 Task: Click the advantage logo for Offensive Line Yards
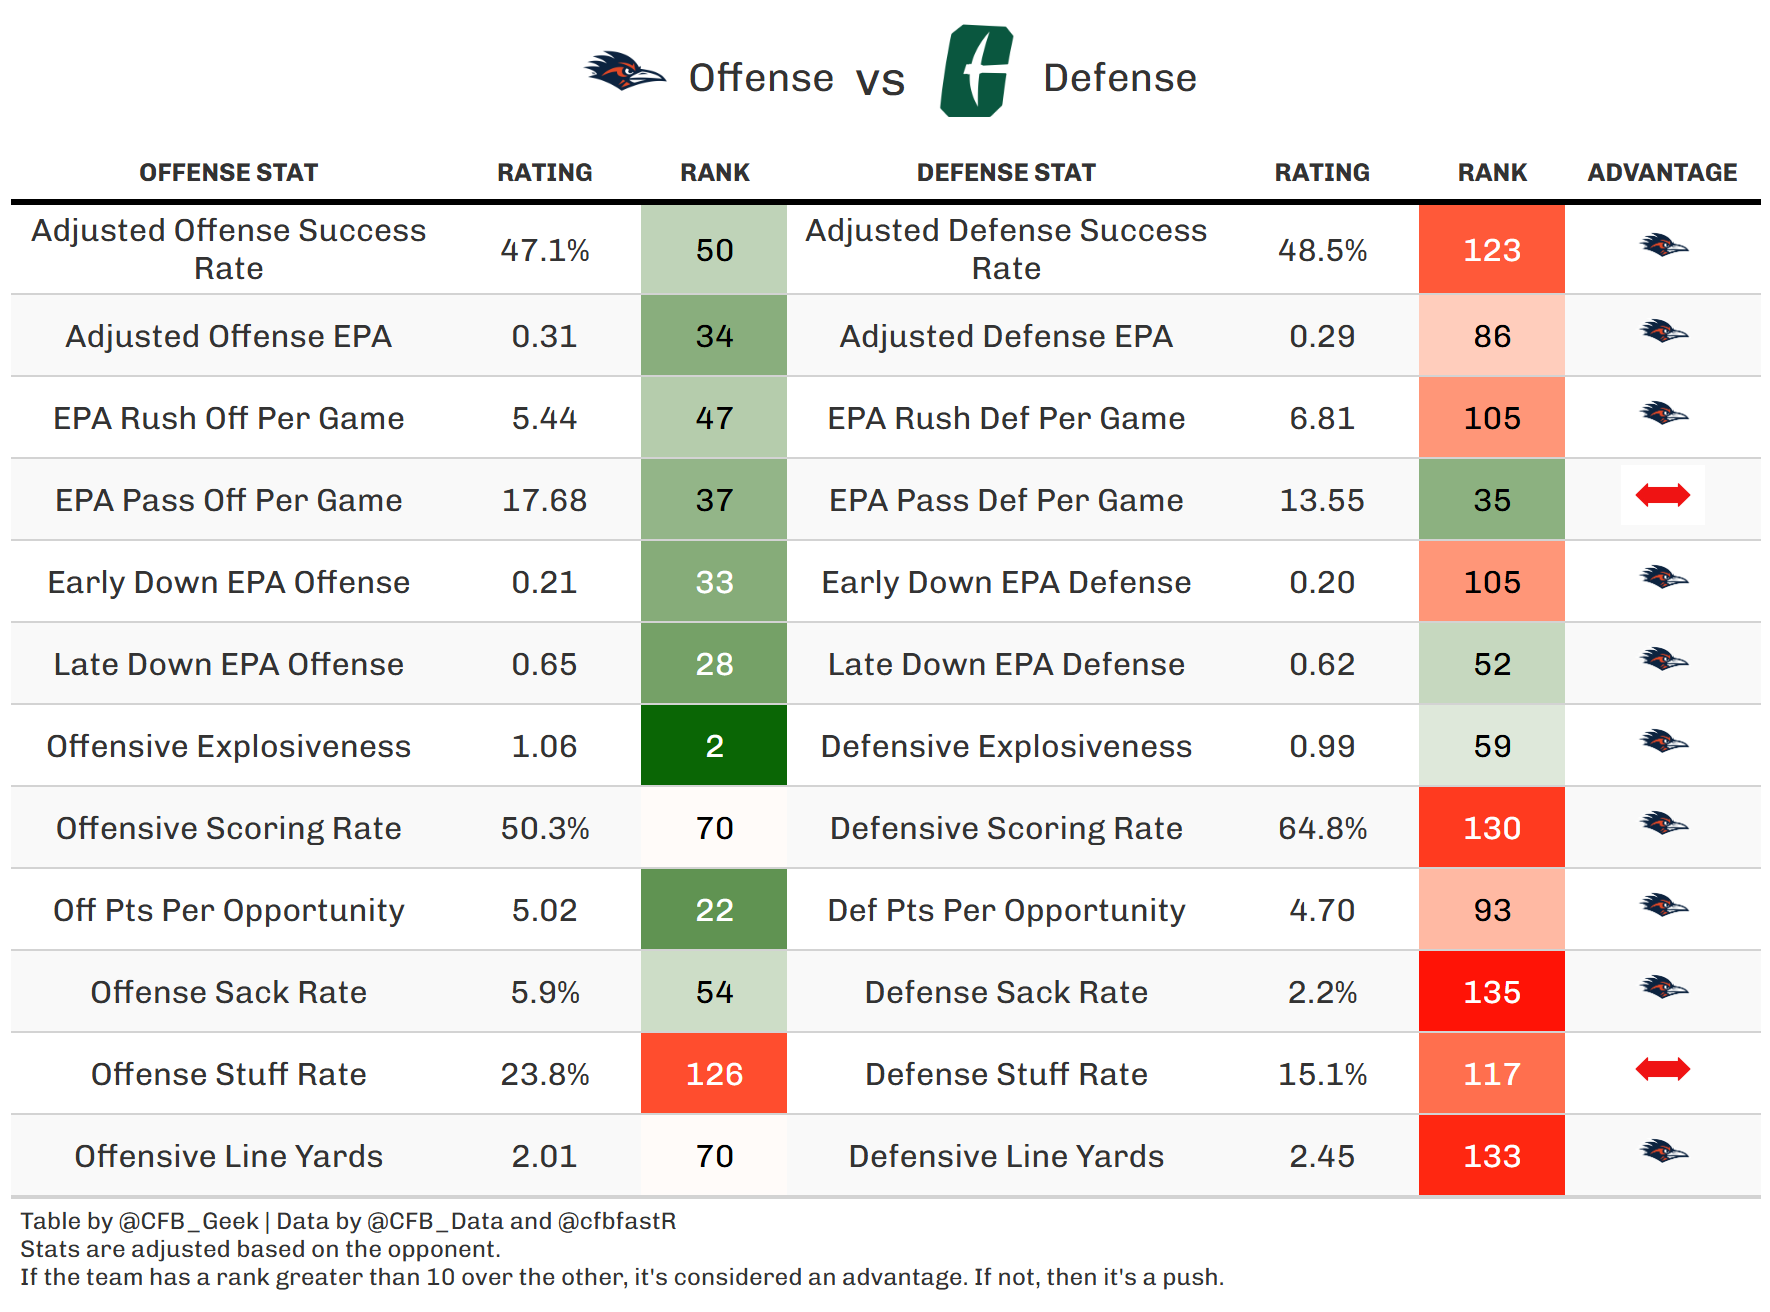tap(1663, 1151)
